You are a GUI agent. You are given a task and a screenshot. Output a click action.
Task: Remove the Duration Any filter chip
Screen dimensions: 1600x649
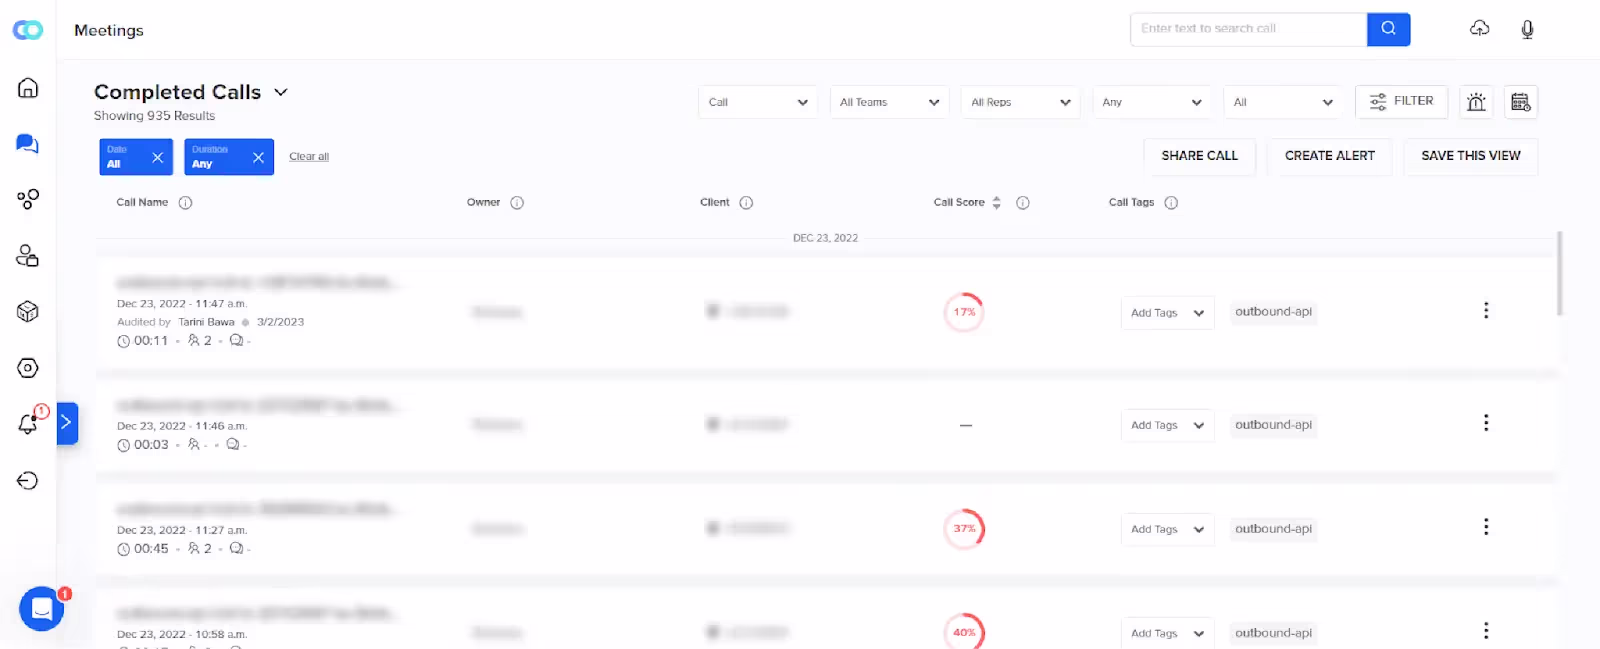pyautogui.click(x=258, y=157)
